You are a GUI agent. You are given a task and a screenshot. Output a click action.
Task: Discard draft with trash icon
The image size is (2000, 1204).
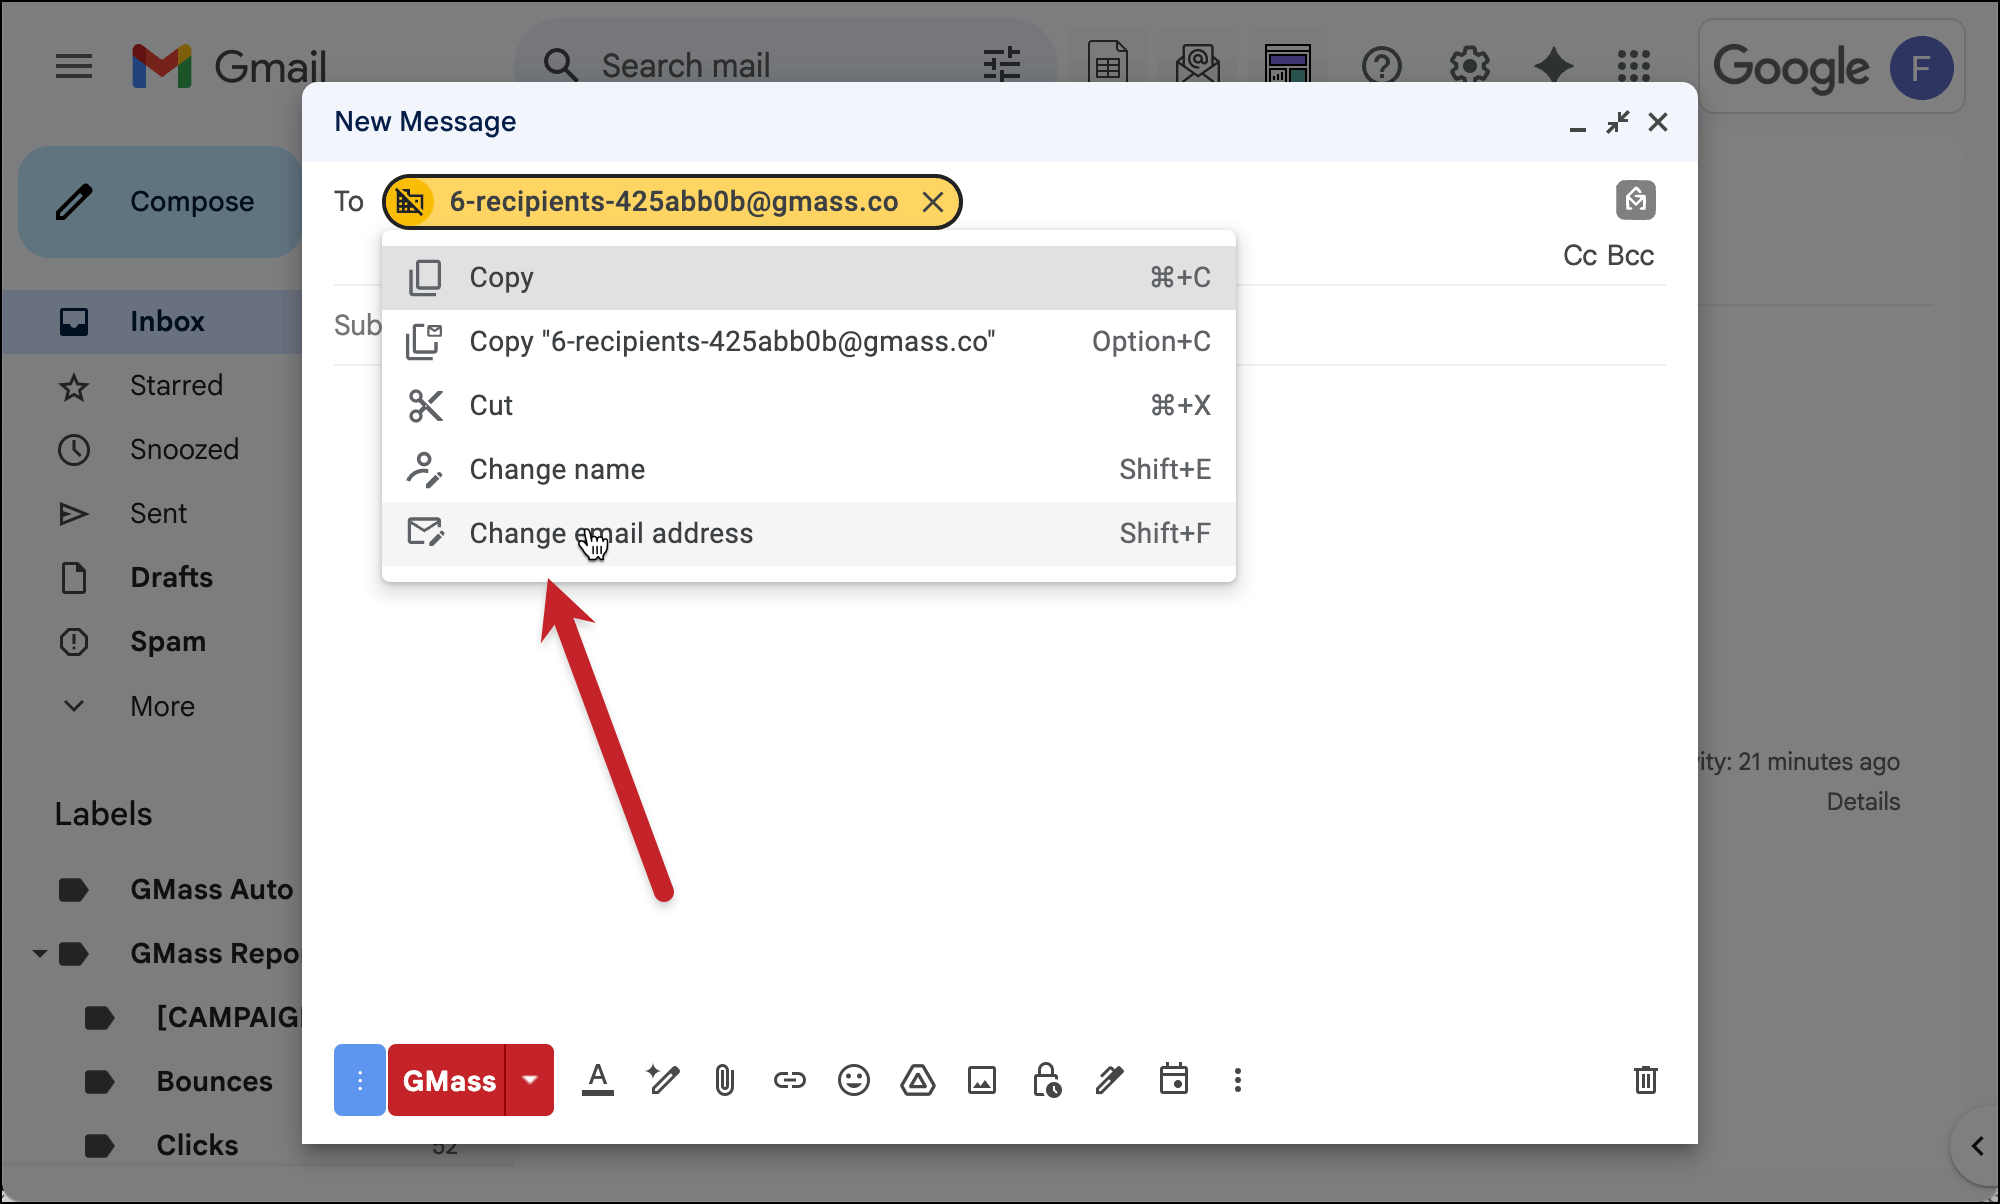1645,1080
